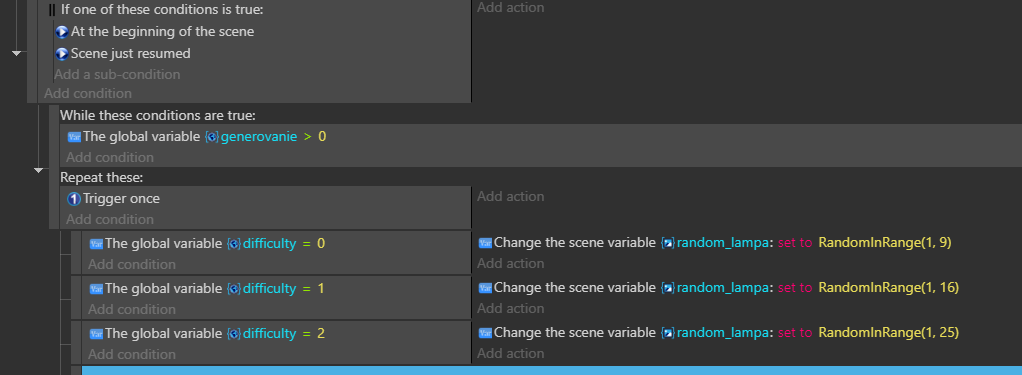Click 'Add action' next to Trigger once
This screenshot has height=375, width=1022.
[x=510, y=196]
